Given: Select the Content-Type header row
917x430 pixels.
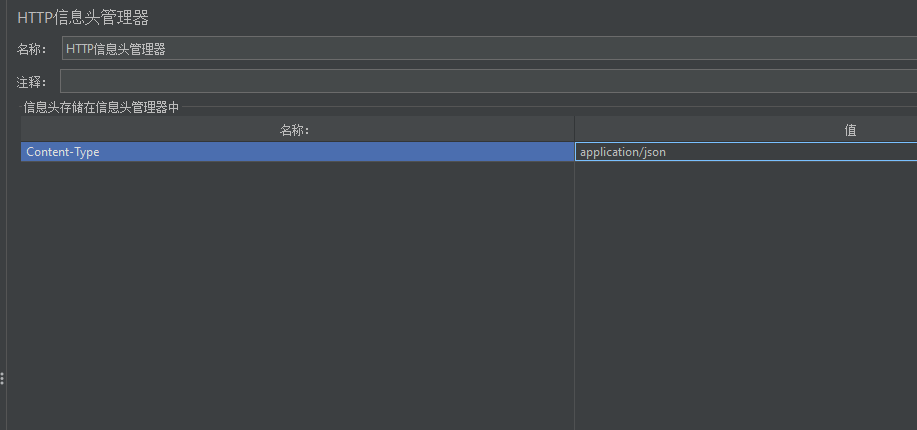Looking at the screenshot, I should 62,152.
